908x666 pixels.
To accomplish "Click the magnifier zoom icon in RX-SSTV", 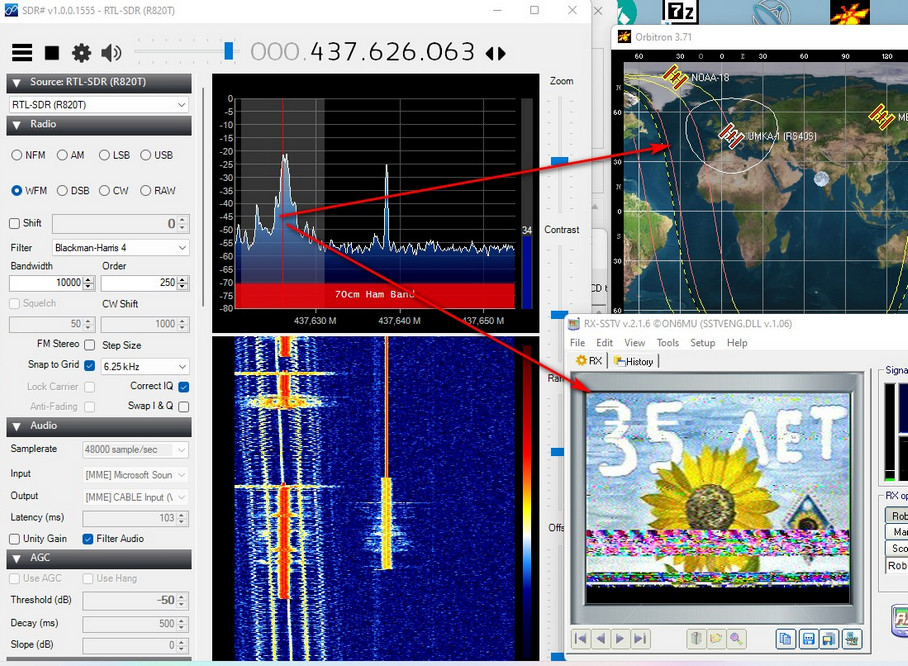I will [x=735, y=638].
